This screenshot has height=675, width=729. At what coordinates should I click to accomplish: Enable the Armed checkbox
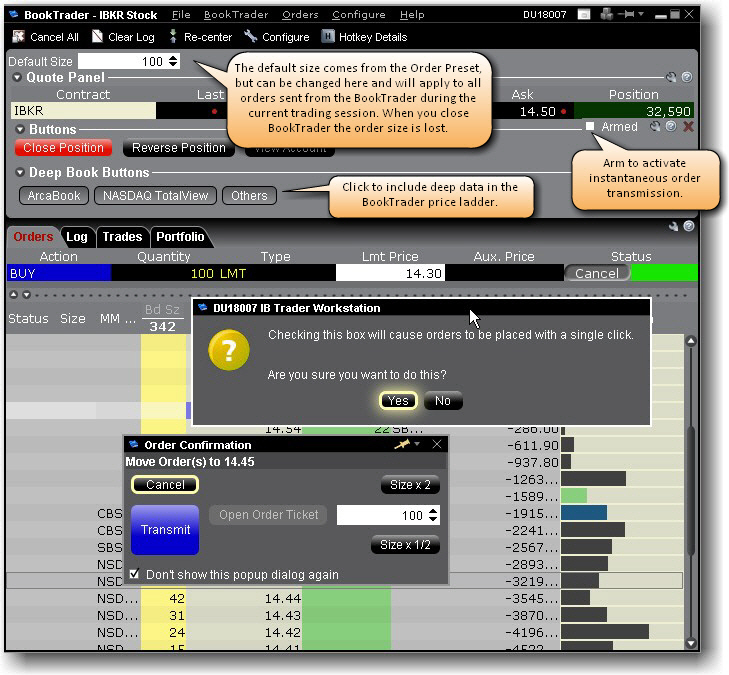pos(590,127)
